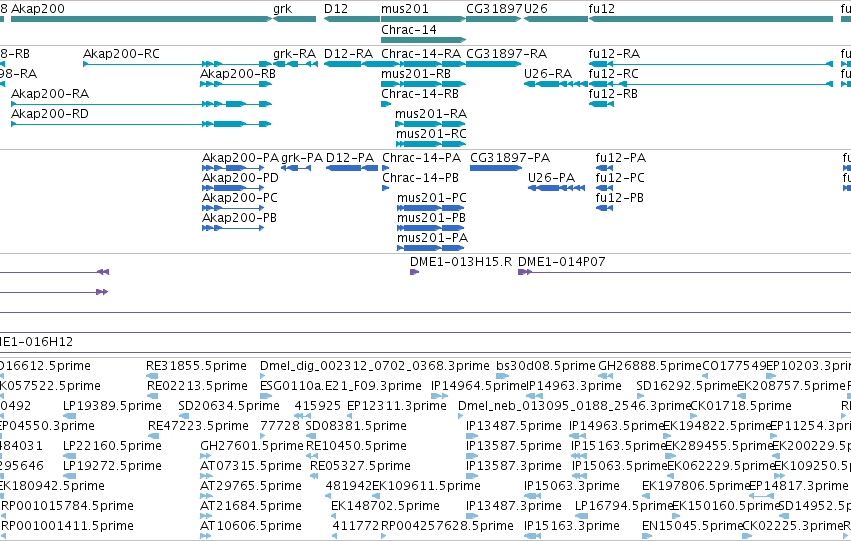851x541 pixels.
Task: Select the fu12-RC transcript line
Action: coord(710,84)
